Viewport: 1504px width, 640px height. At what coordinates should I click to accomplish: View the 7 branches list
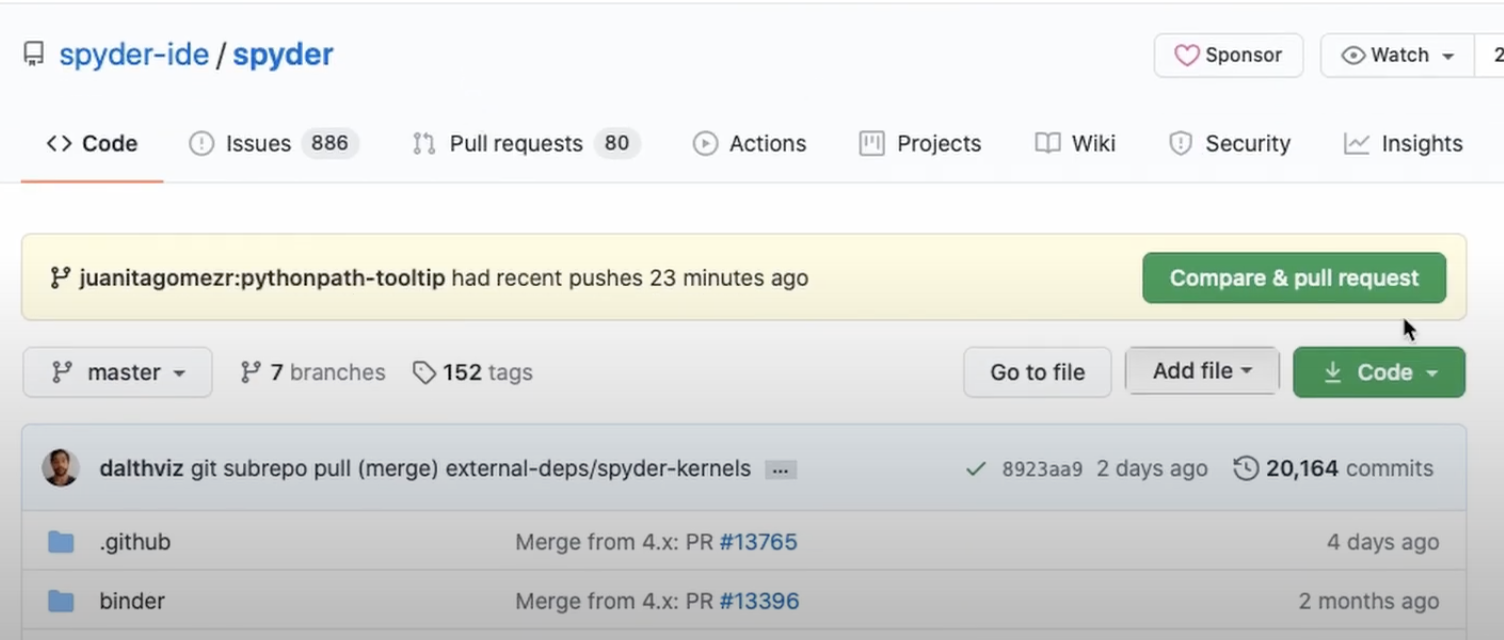[x=313, y=373]
